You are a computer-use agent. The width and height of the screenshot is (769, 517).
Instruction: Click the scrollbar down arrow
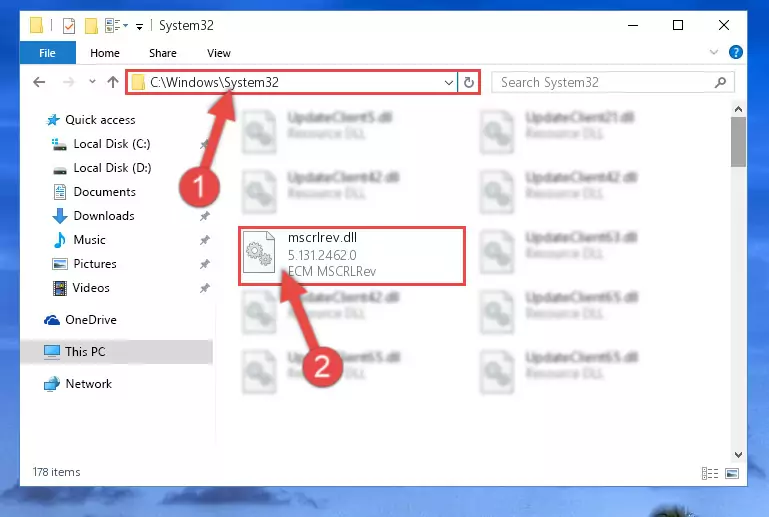738,455
